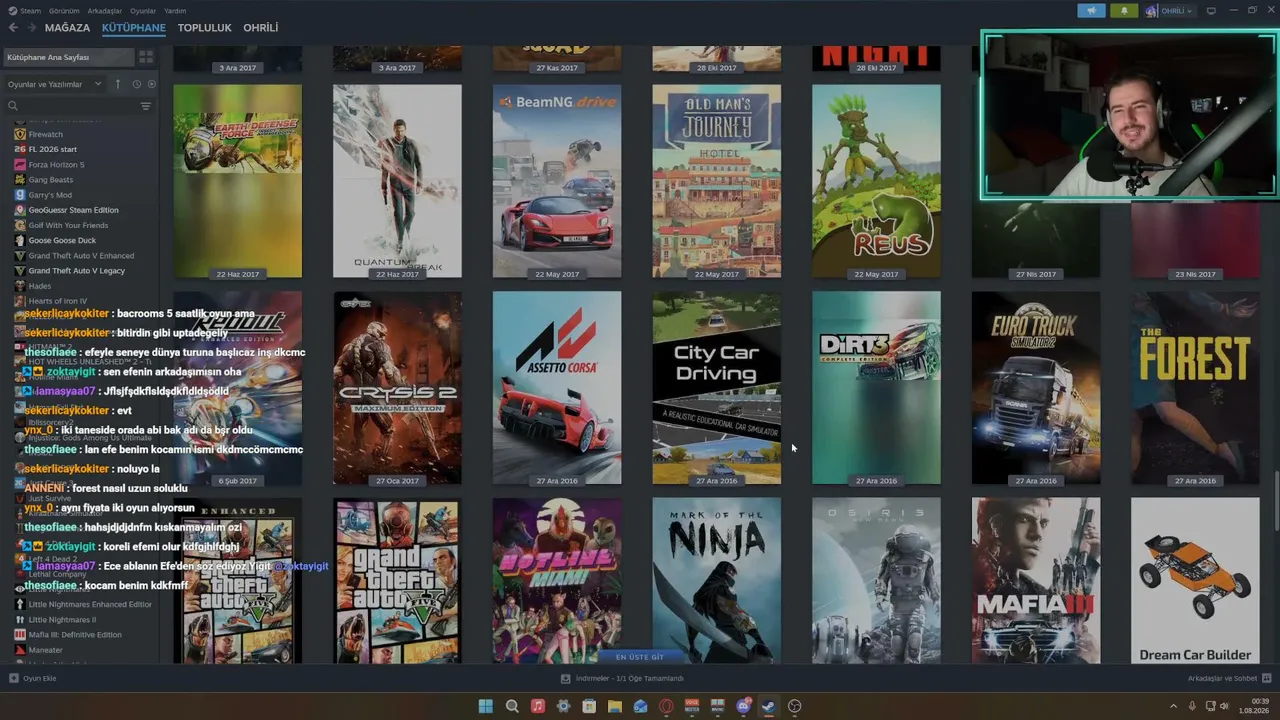Sort library list with the up arrow
The height and width of the screenshot is (720, 1280).
coord(118,84)
